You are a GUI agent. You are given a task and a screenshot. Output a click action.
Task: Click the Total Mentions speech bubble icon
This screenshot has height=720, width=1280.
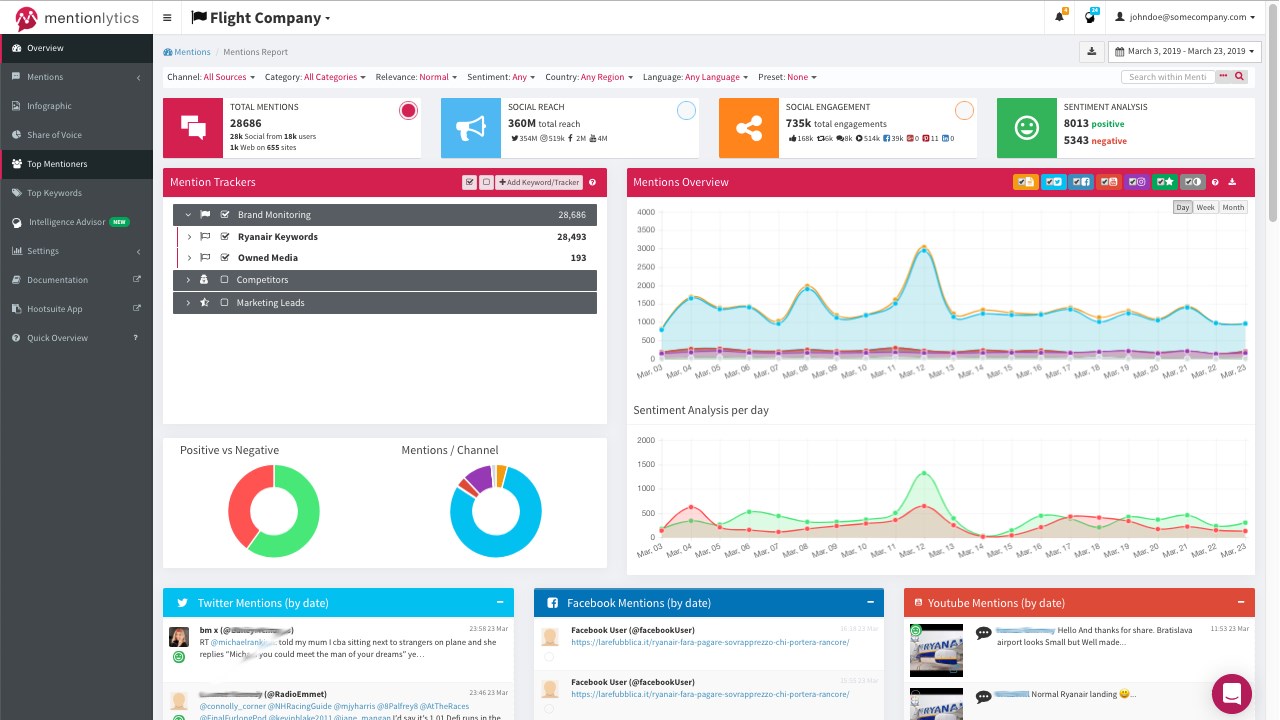pos(193,128)
